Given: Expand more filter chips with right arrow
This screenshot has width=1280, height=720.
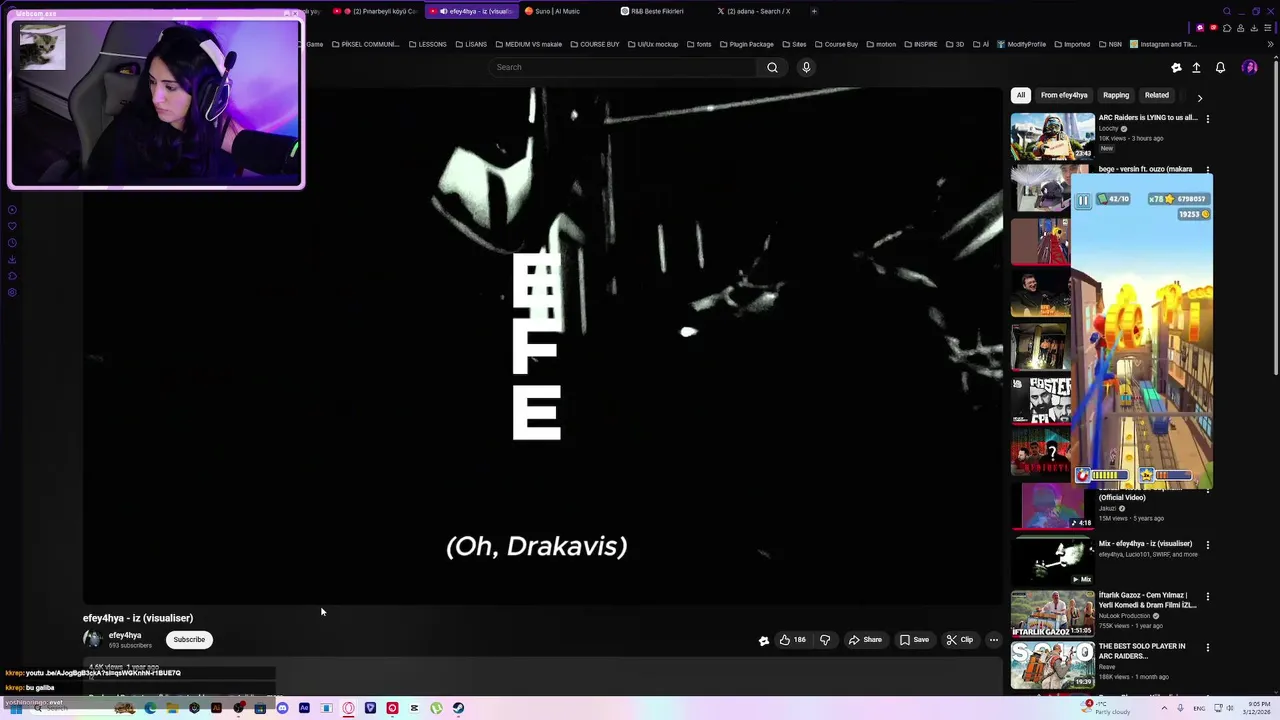Looking at the screenshot, I should click(x=1199, y=97).
